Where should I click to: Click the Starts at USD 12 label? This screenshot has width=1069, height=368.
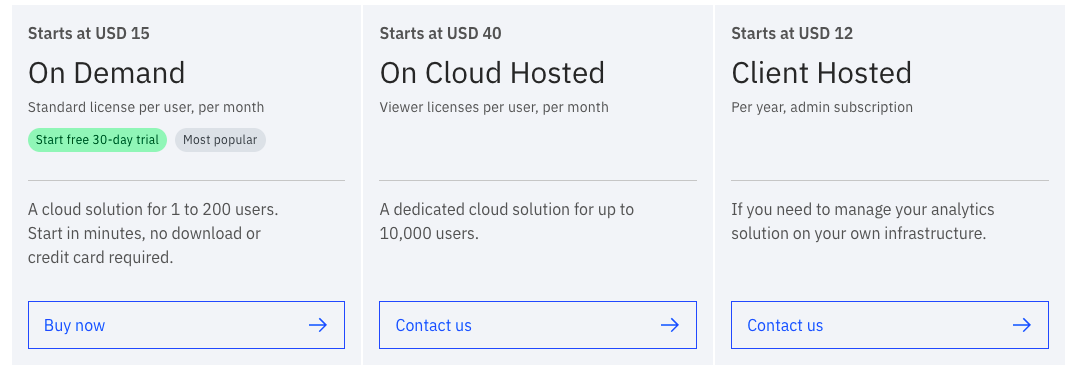(x=792, y=33)
